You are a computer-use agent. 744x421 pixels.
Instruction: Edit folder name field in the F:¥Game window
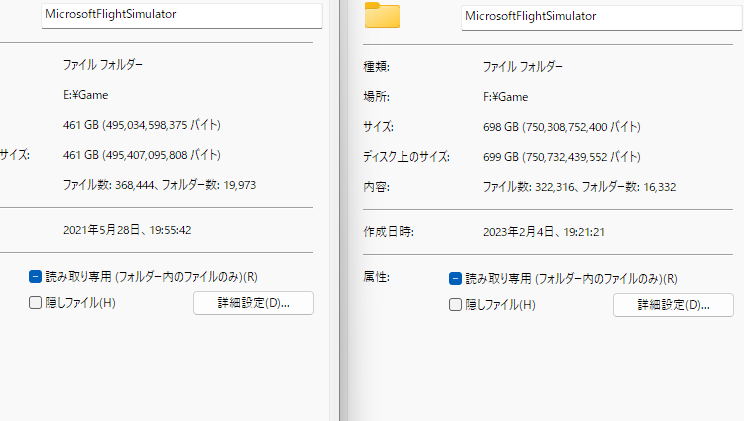[x=602, y=17]
